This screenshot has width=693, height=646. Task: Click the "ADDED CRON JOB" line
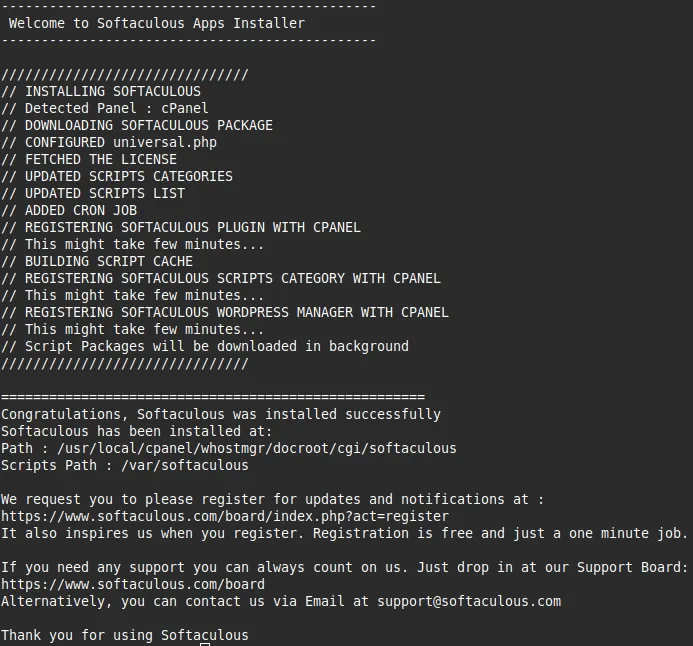(x=80, y=210)
